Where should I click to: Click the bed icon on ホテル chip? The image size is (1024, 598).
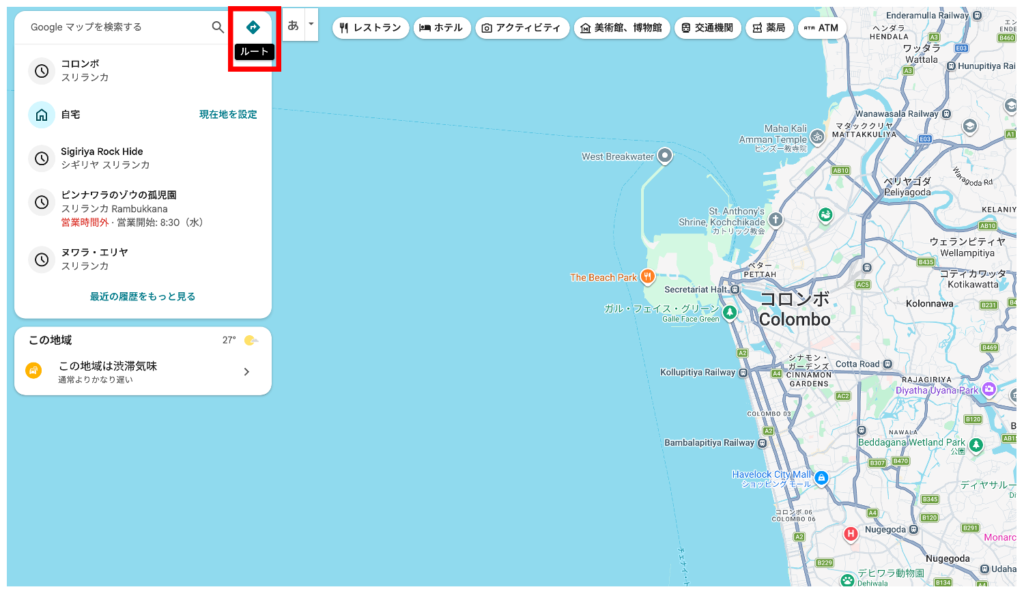428,27
